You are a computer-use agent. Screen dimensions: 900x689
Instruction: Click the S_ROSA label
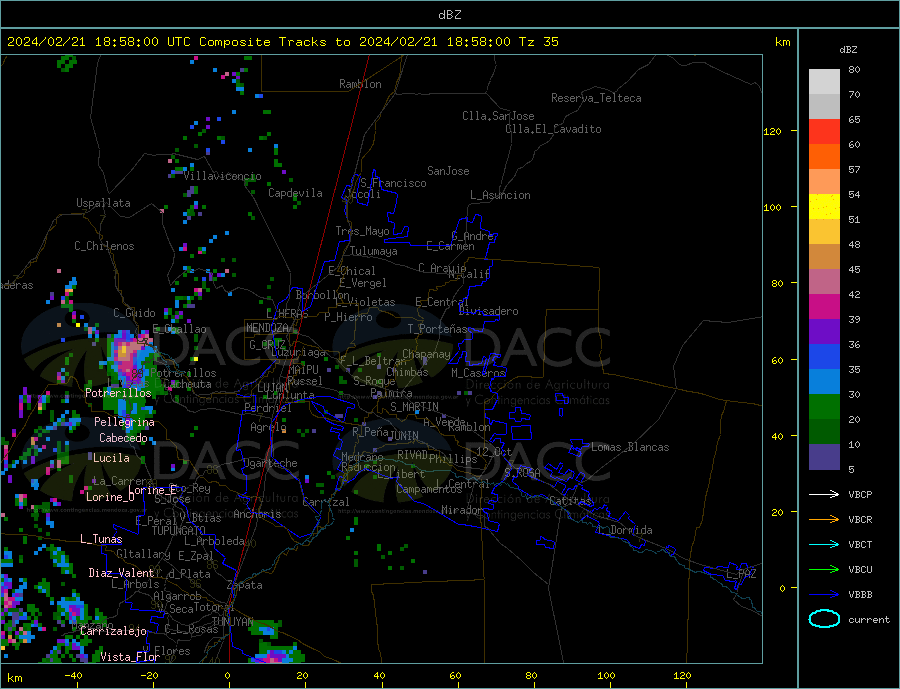coord(522,473)
